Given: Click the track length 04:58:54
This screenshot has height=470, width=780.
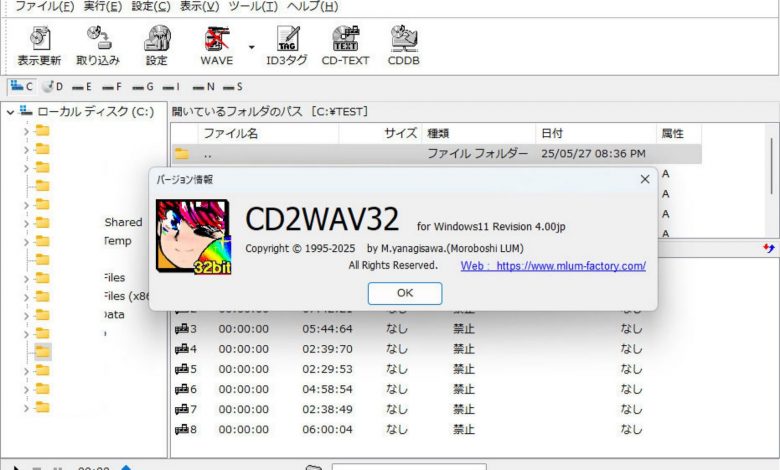Looking at the screenshot, I should (x=327, y=389).
